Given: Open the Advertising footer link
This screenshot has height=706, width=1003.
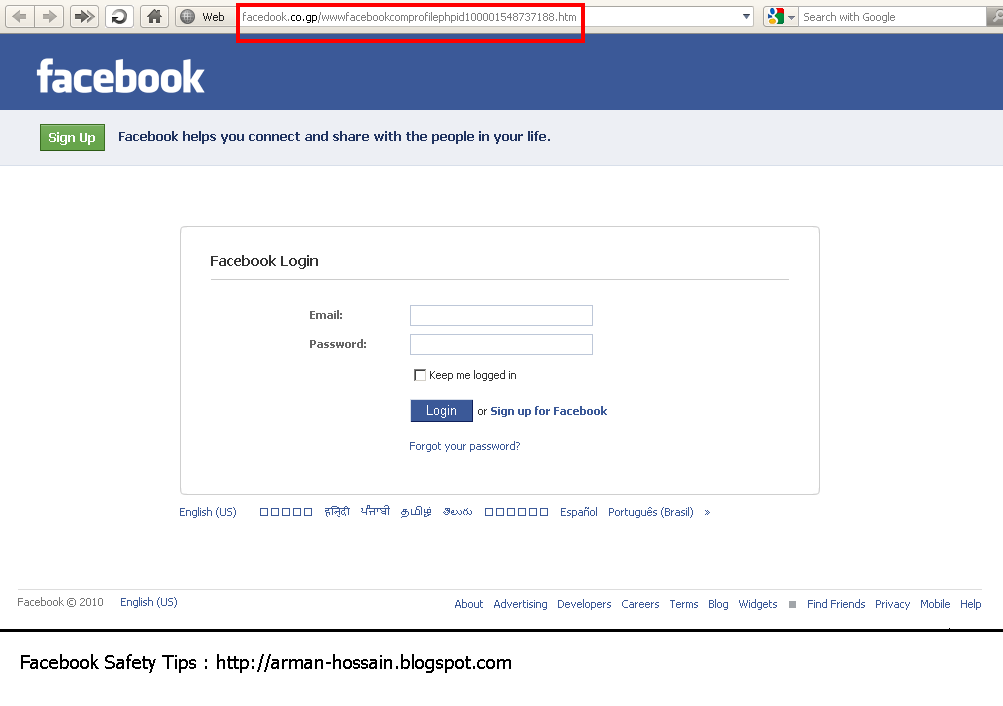Looking at the screenshot, I should (x=520, y=604).
